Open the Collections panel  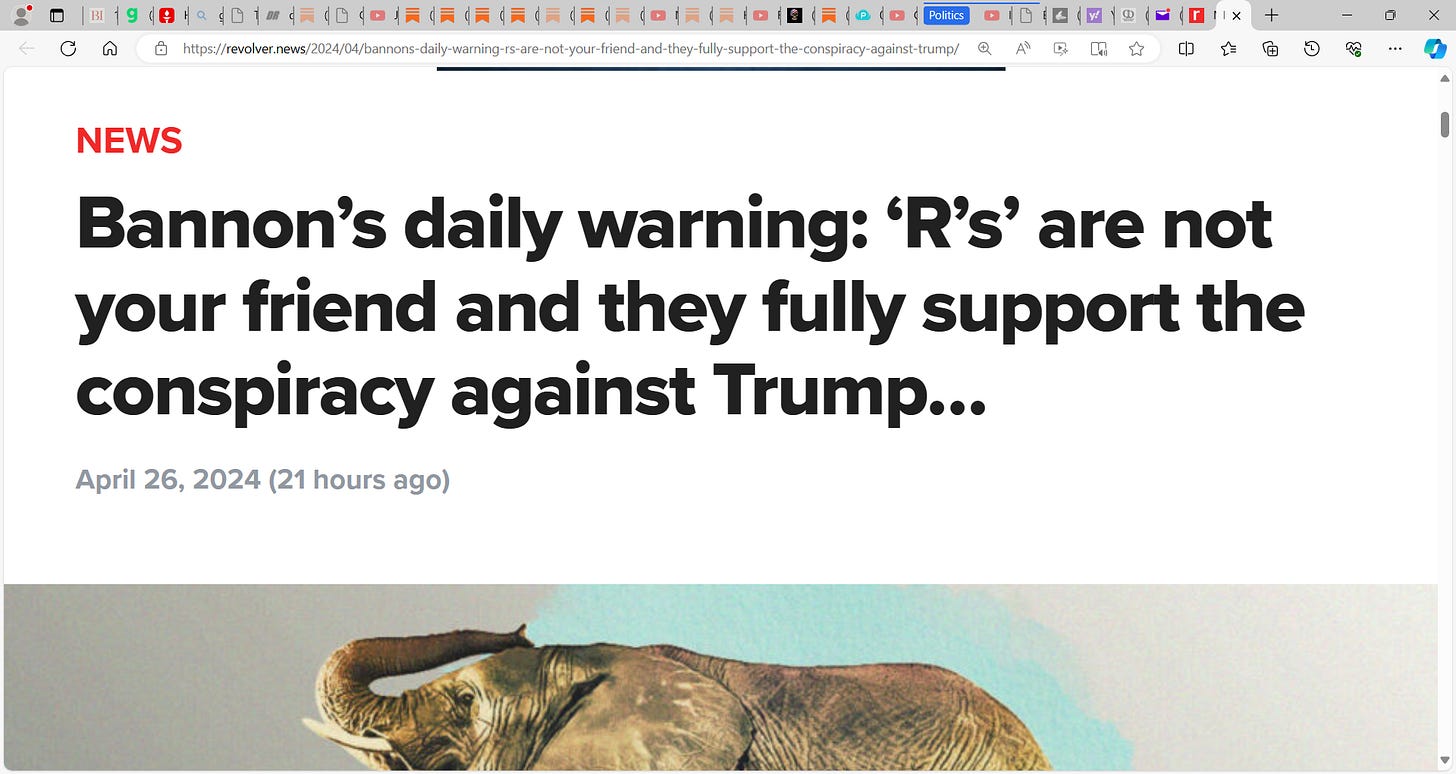1270,48
